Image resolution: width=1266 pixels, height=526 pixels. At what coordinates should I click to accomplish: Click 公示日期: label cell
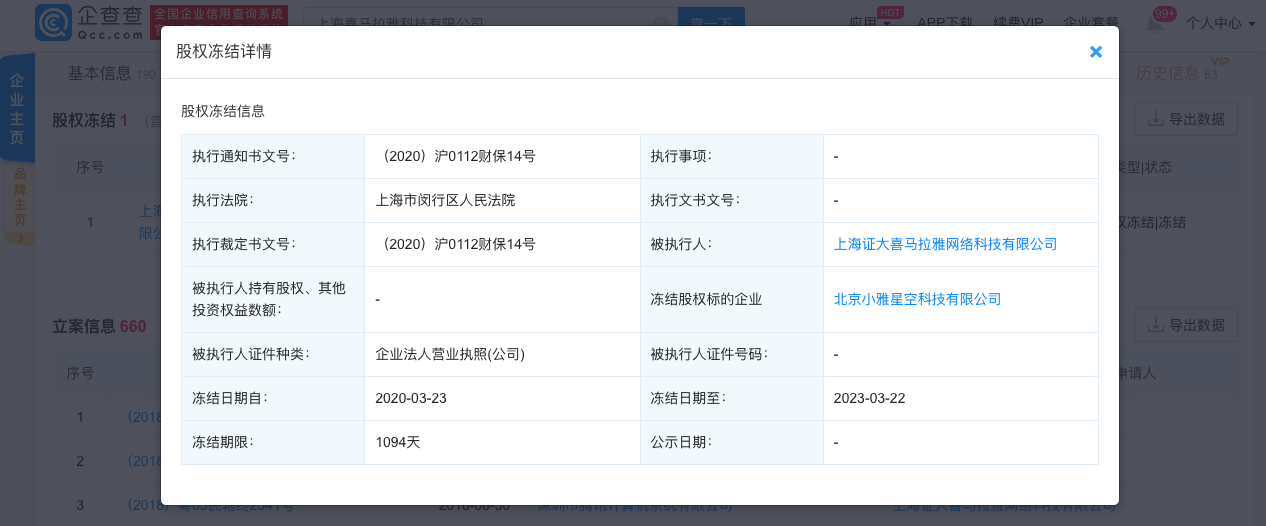pyautogui.click(x=732, y=442)
